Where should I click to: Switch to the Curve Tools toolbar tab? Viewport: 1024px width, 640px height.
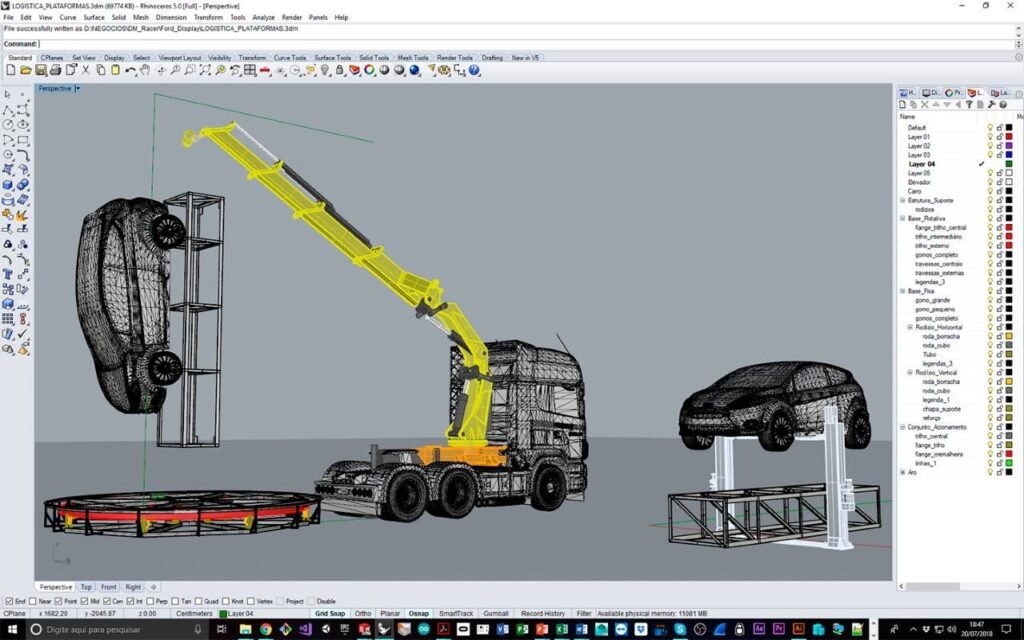291,58
